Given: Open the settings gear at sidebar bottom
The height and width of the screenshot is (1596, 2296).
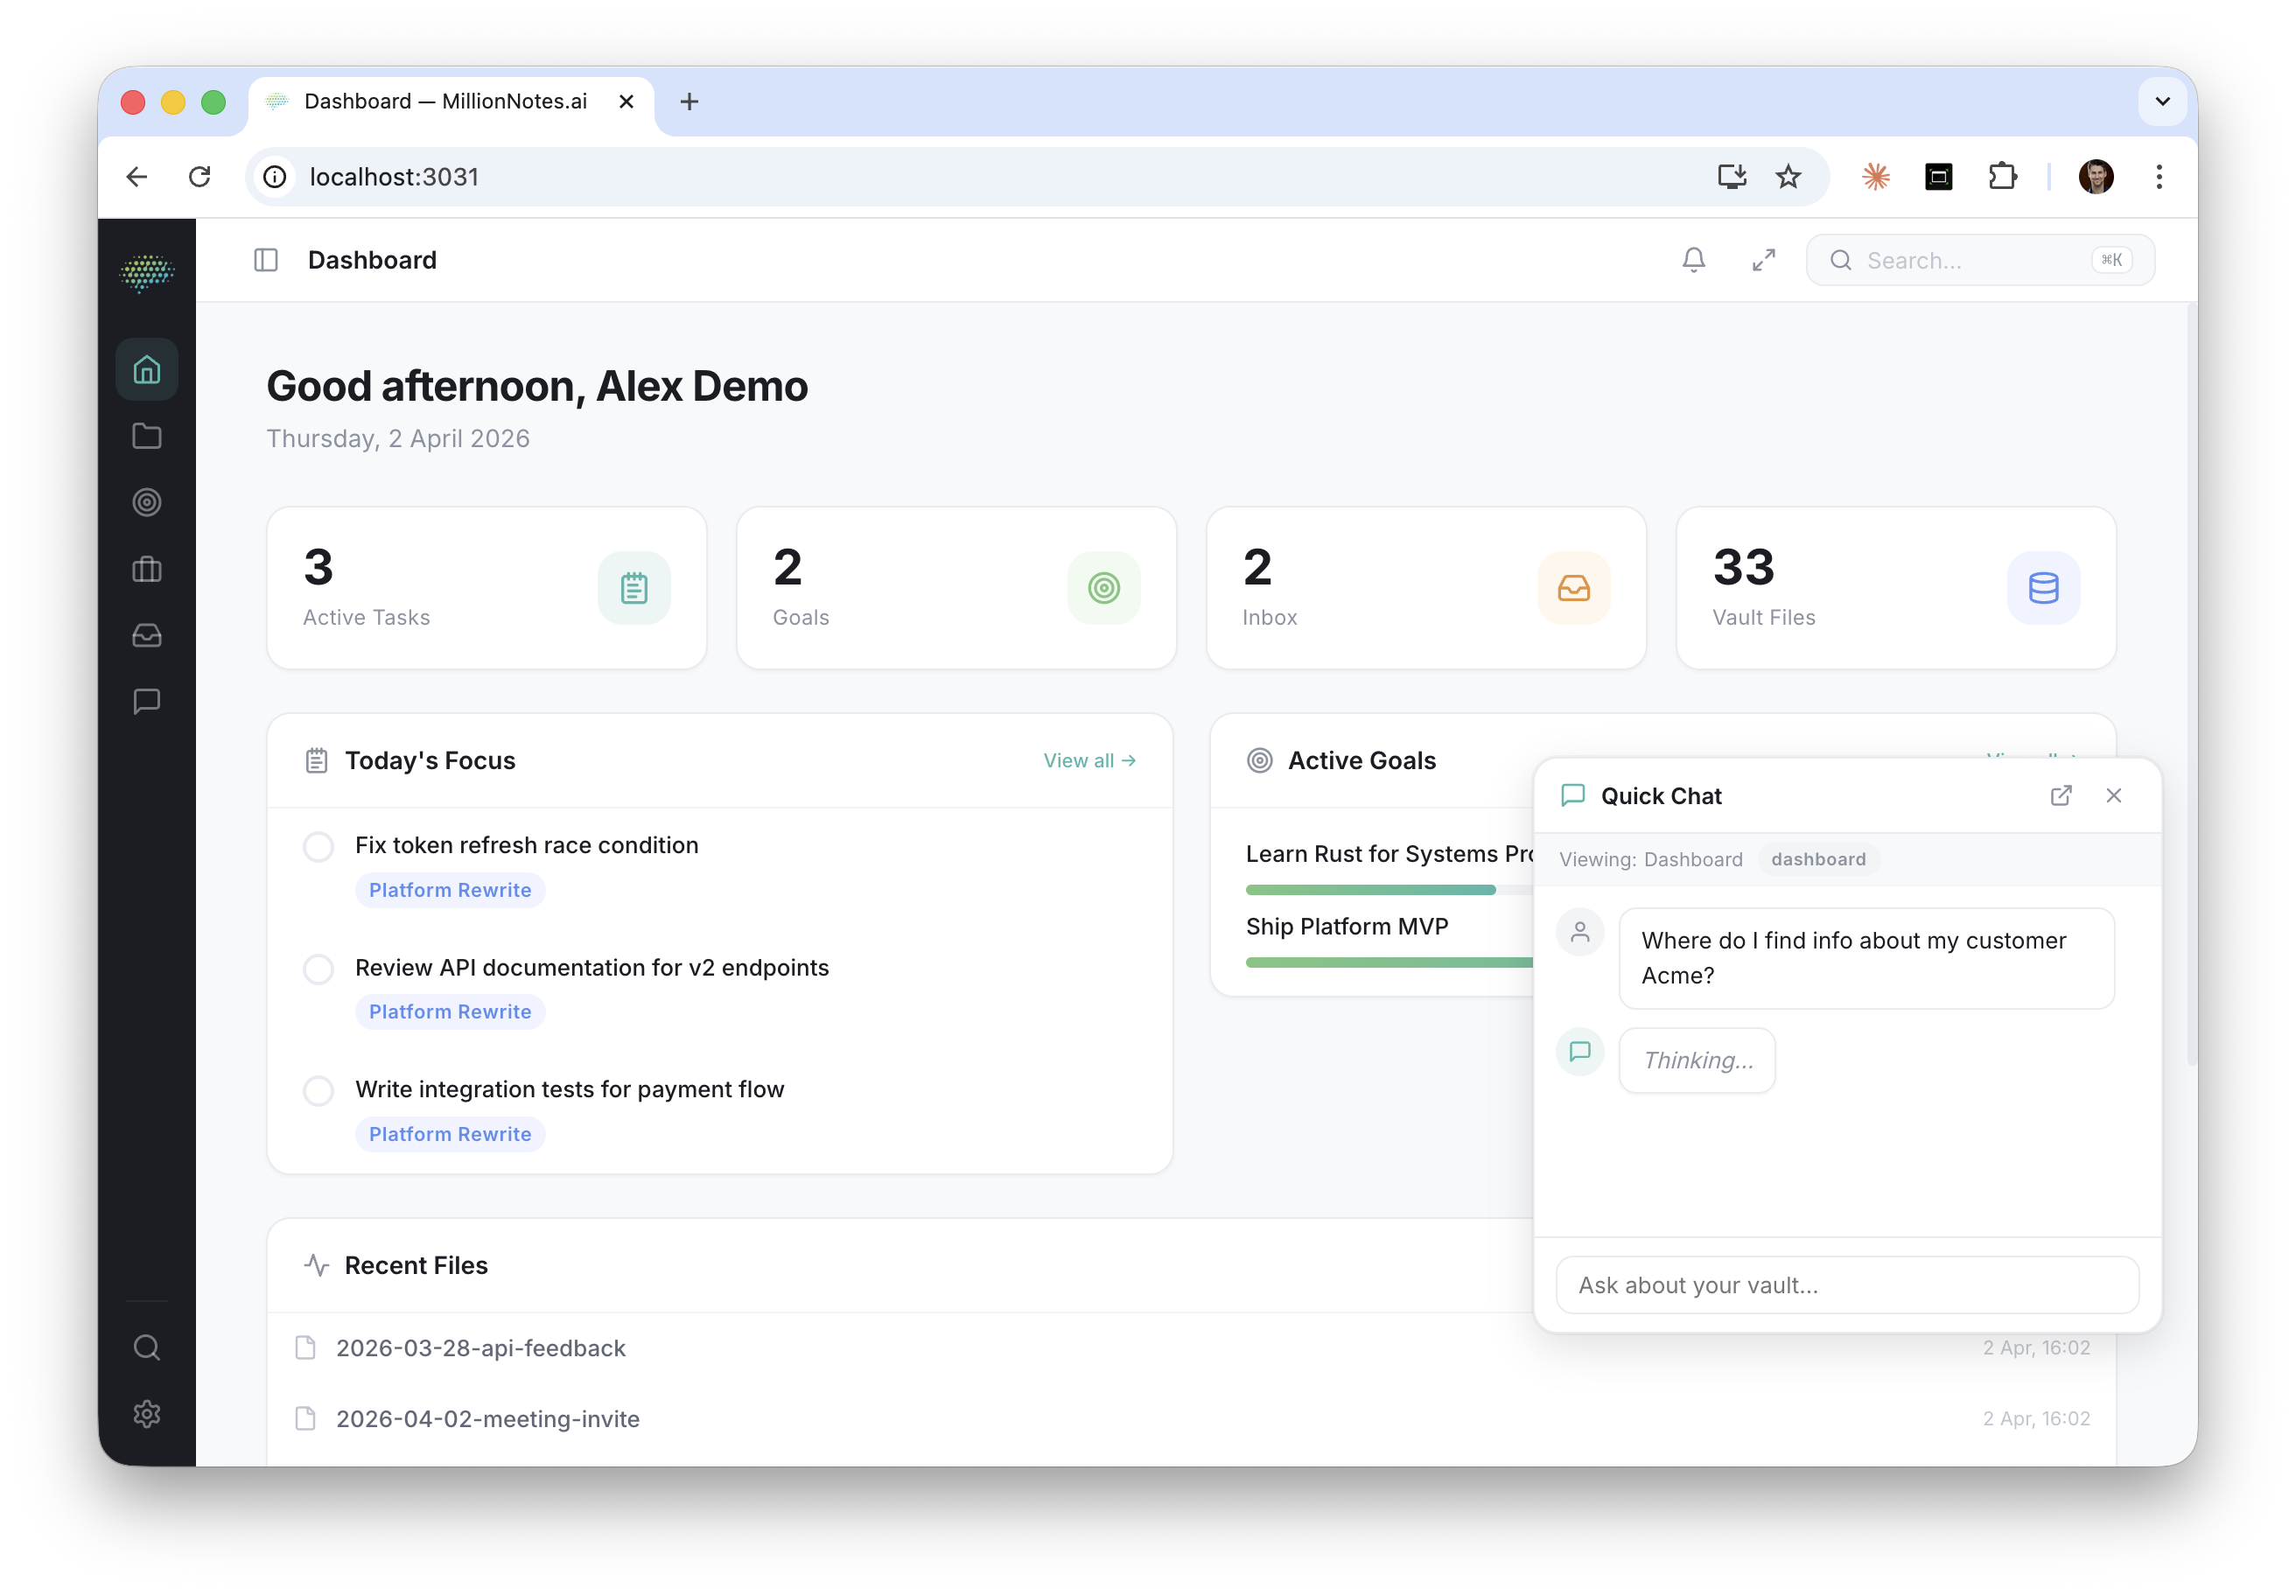Looking at the screenshot, I should tap(147, 1414).
